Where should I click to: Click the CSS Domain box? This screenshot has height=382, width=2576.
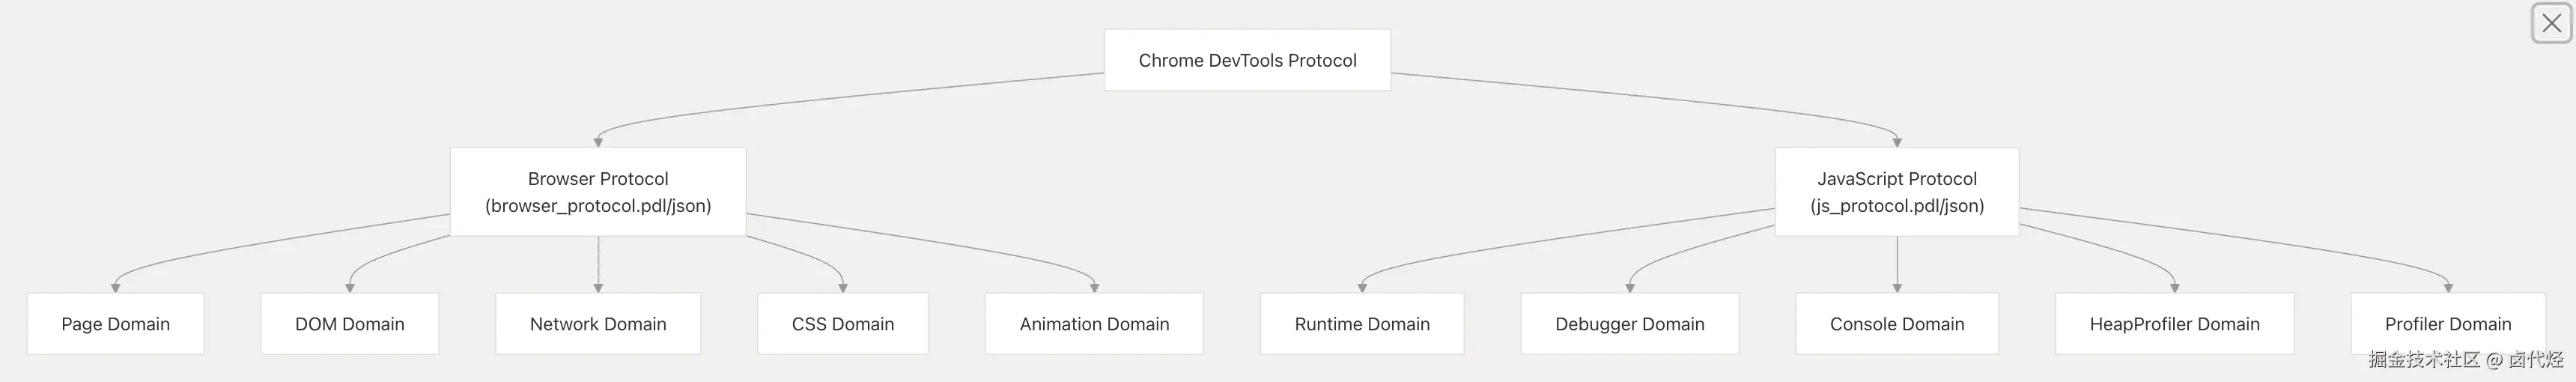(843, 324)
